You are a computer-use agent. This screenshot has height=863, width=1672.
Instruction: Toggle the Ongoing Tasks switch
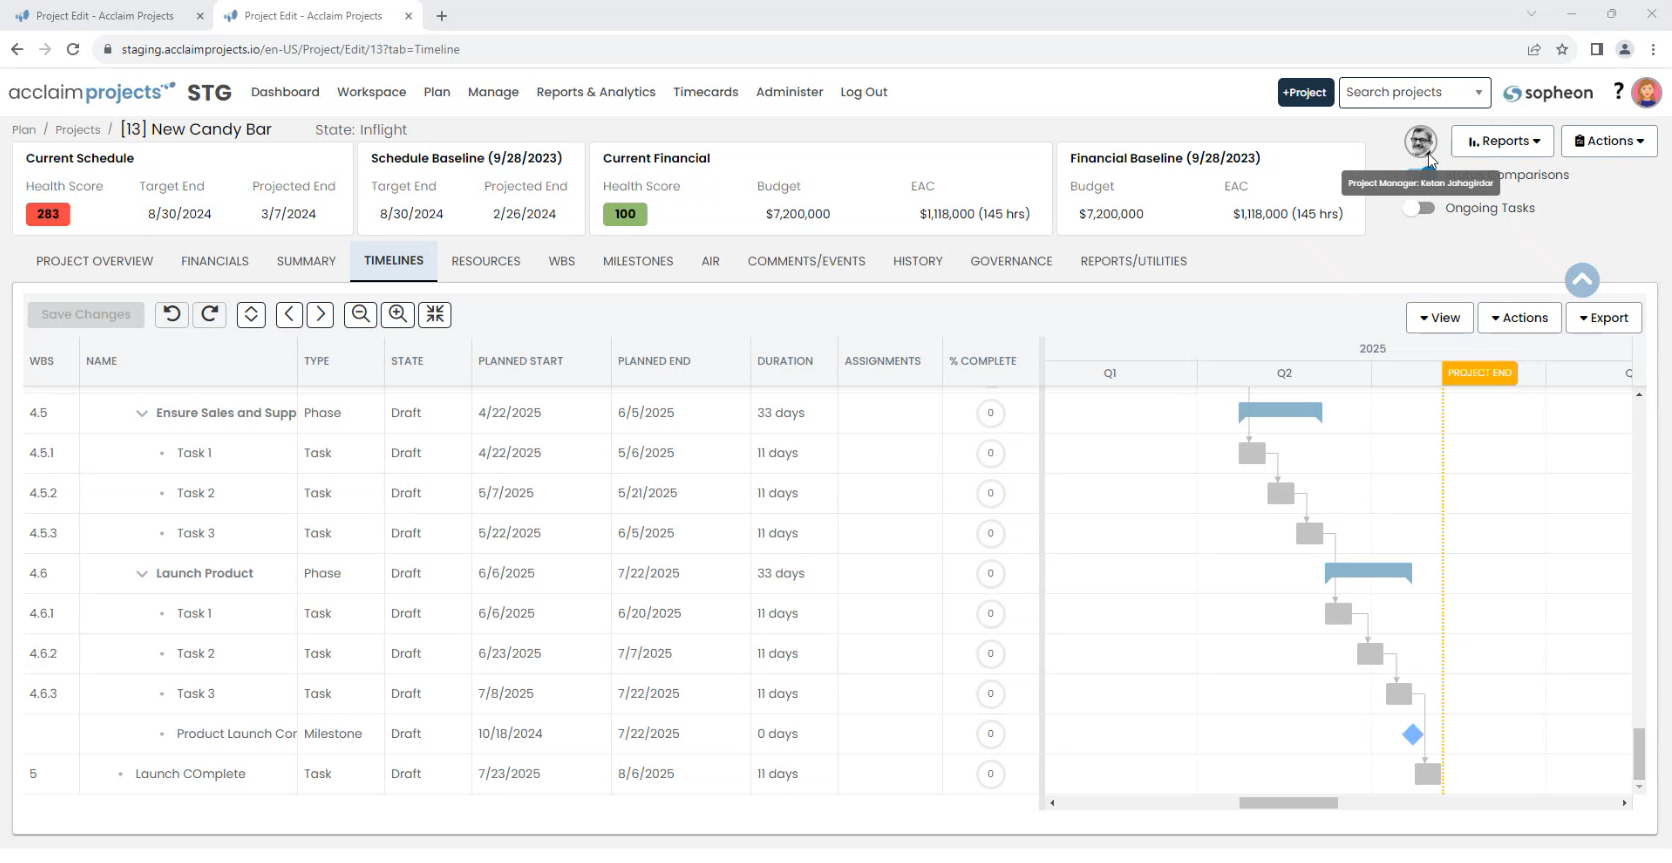pyautogui.click(x=1419, y=208)
